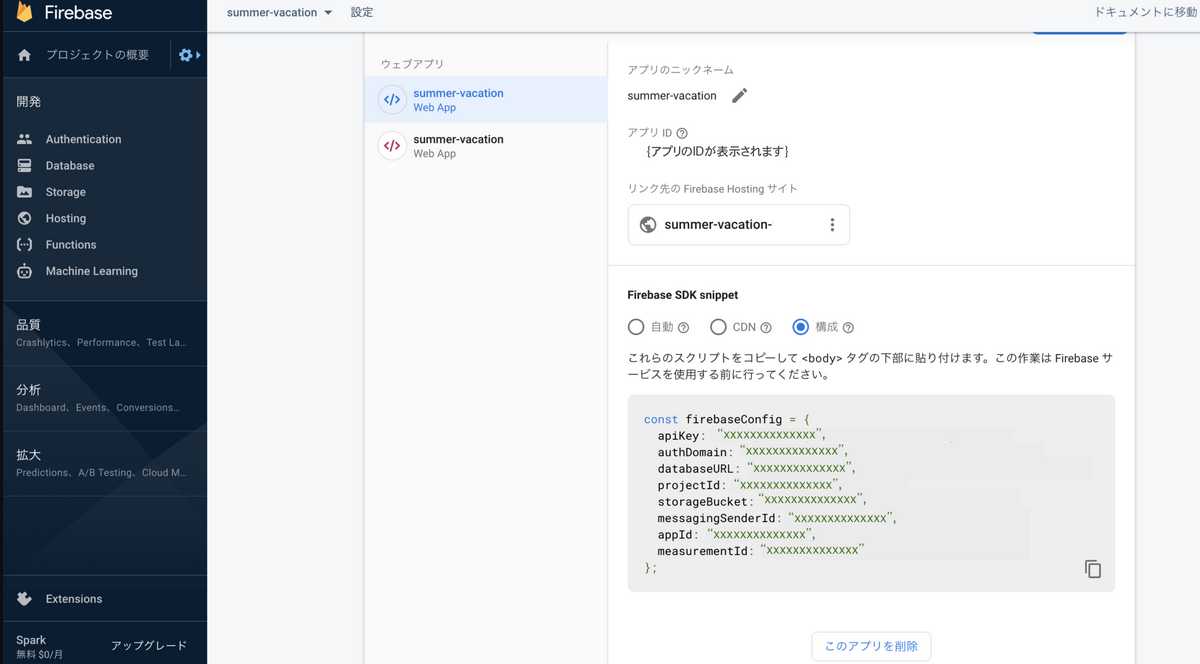The height and width of the screenshot is (664, 1200).
Task: Click the globe icon on hosting site card
Action: click(x=648, y=225)
